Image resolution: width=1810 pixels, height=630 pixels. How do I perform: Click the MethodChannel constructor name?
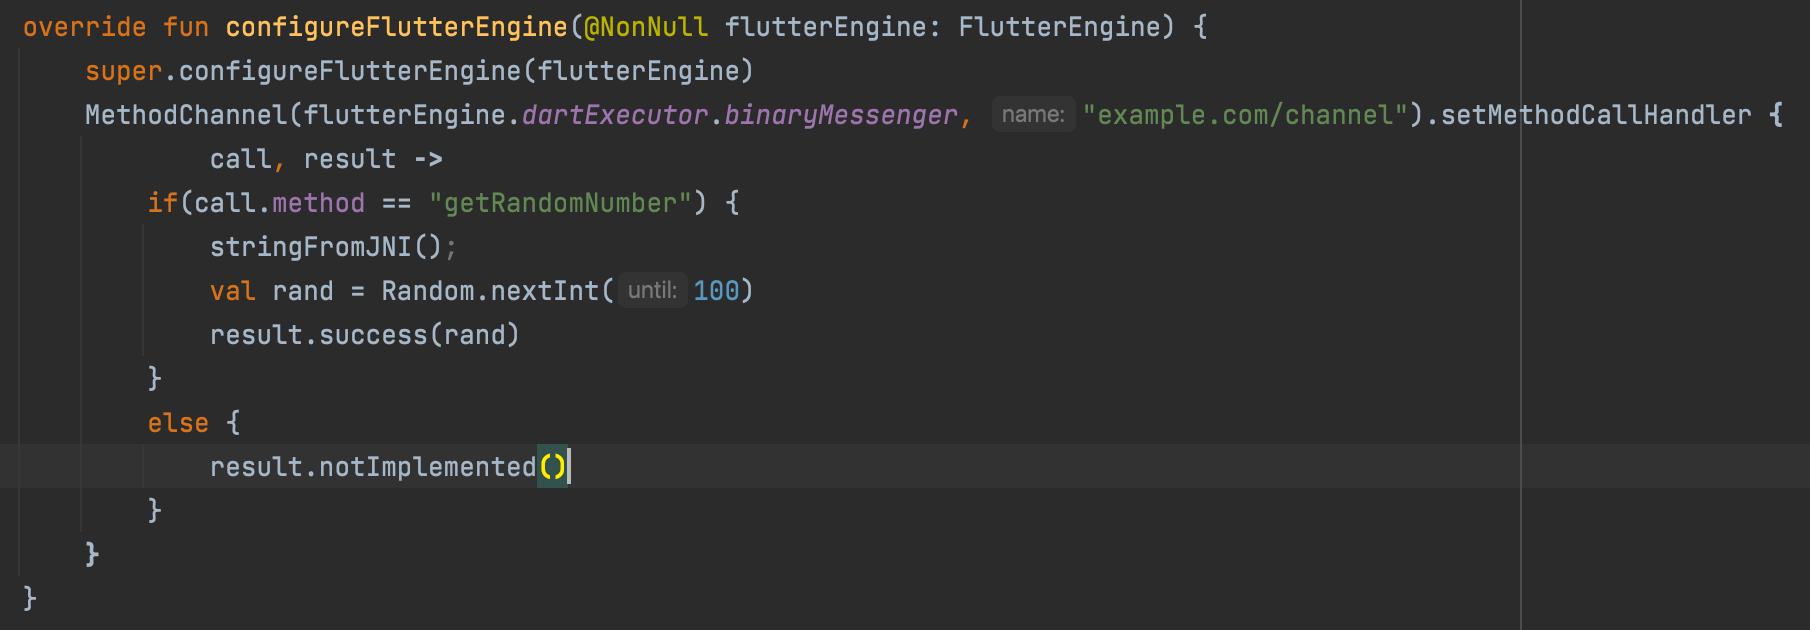pos(186,115)
